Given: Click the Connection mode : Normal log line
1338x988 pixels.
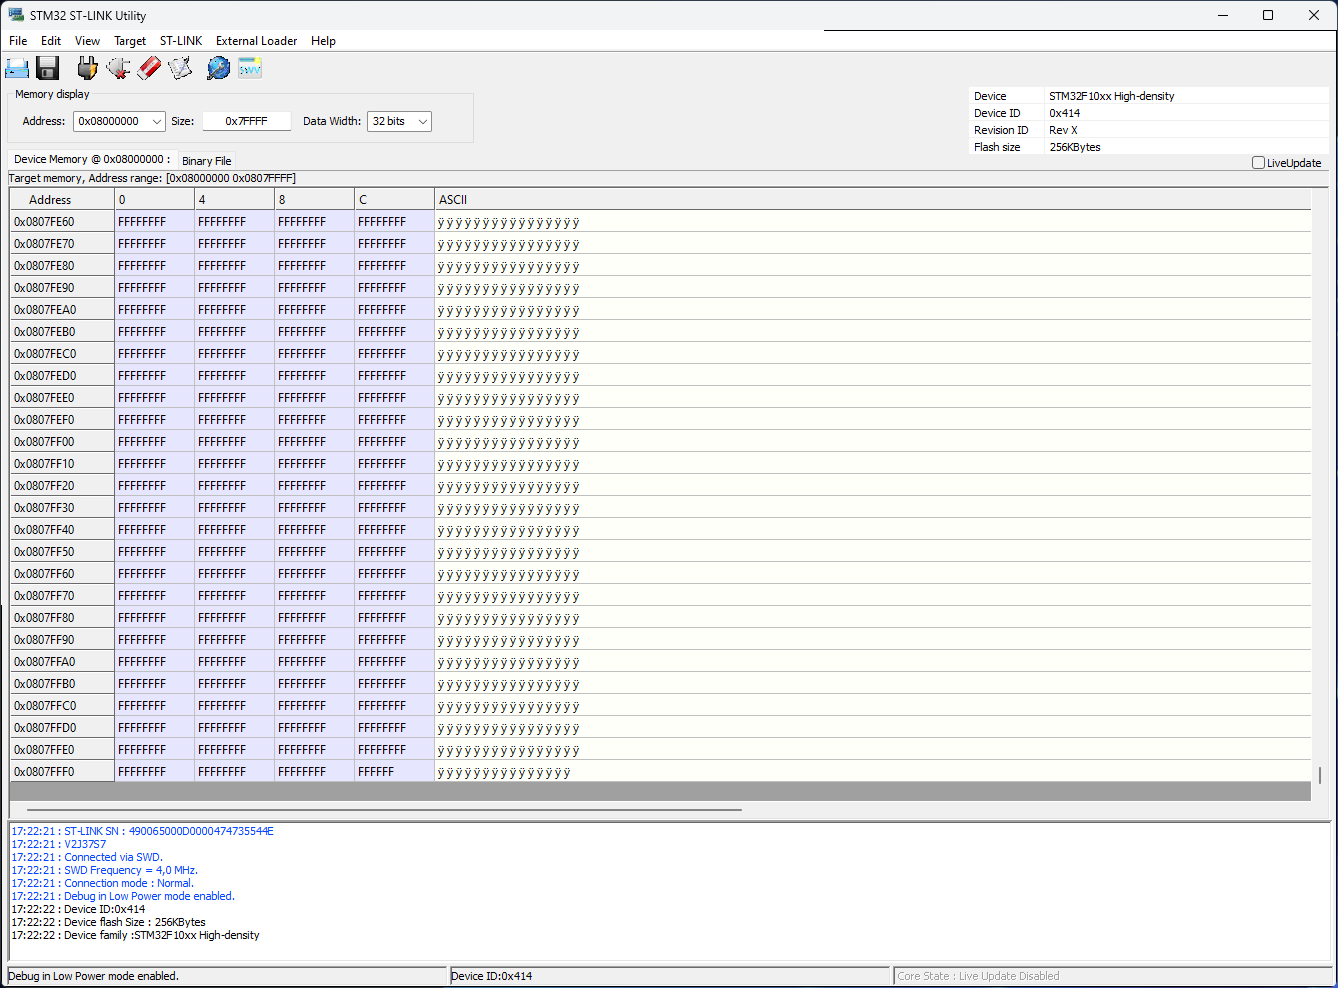Looking at the screenshot, I should coord(103,883).
